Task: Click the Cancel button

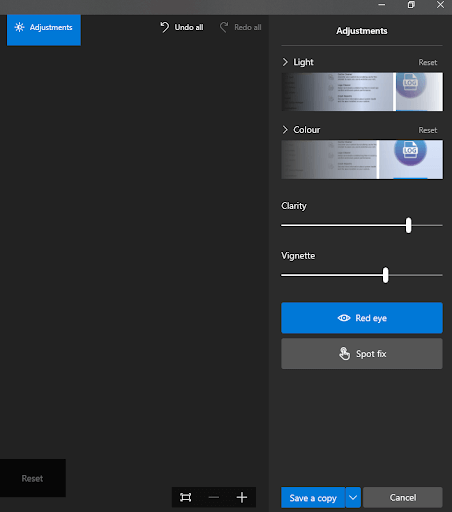Action: [403, 497]
